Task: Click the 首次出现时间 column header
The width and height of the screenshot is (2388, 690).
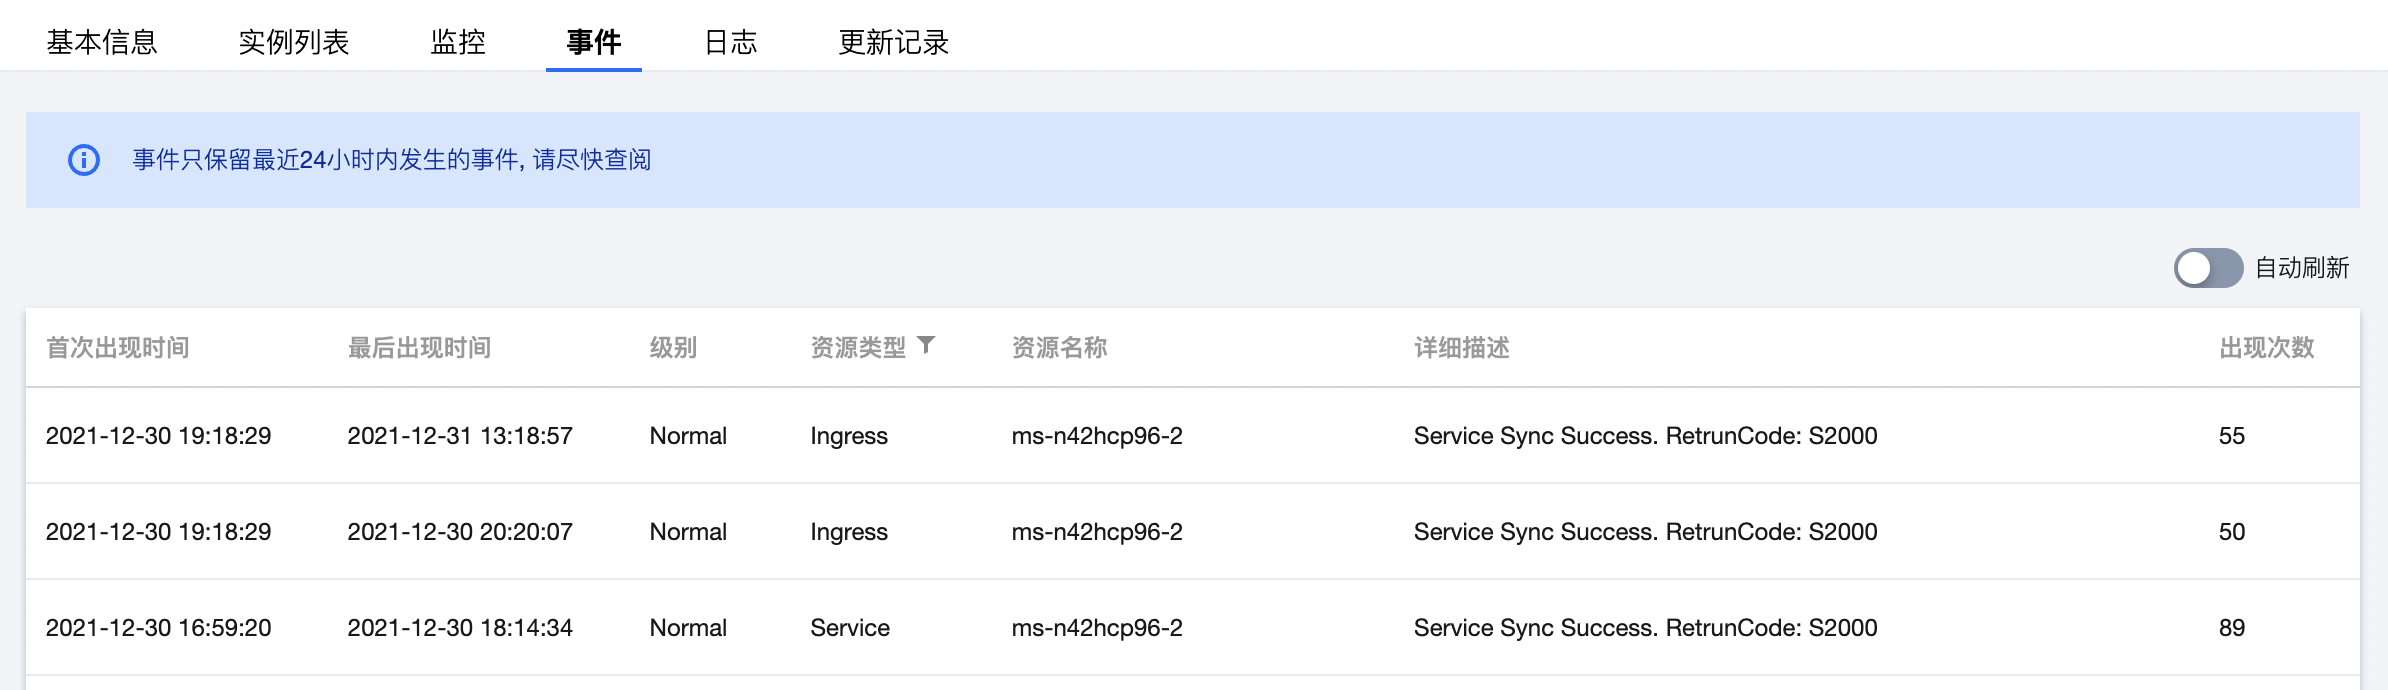Action: (x=118, y=348)
